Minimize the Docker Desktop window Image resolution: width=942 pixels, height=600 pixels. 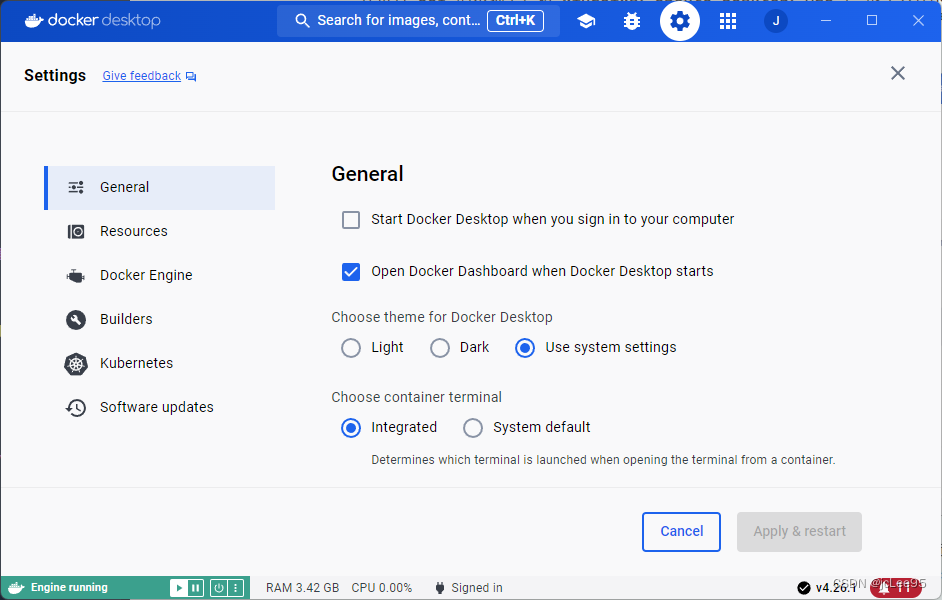point(826,20)
